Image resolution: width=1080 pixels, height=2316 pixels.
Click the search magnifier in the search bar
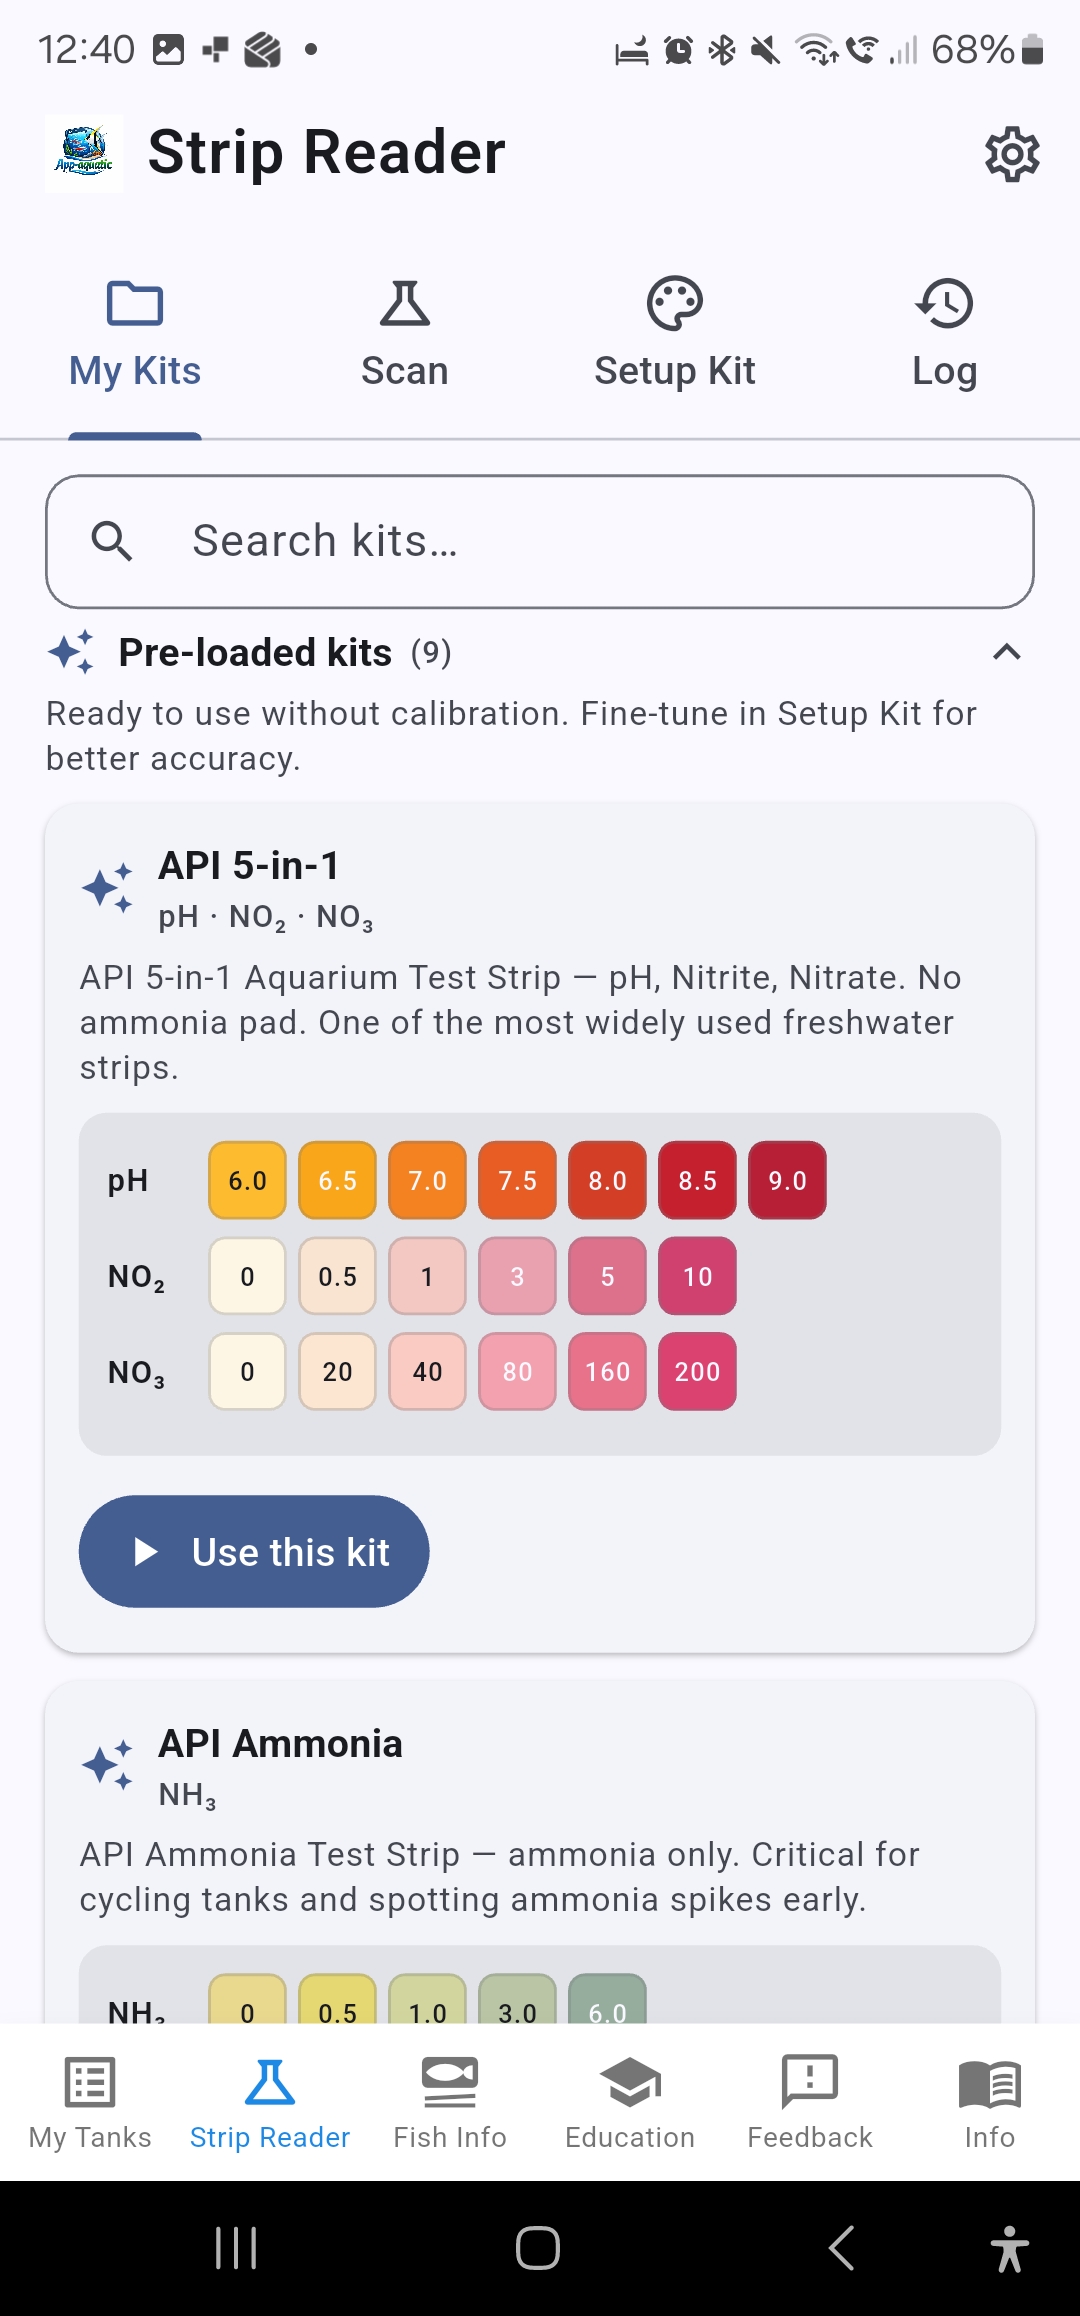pyautogui.click(x=113, y=541)
